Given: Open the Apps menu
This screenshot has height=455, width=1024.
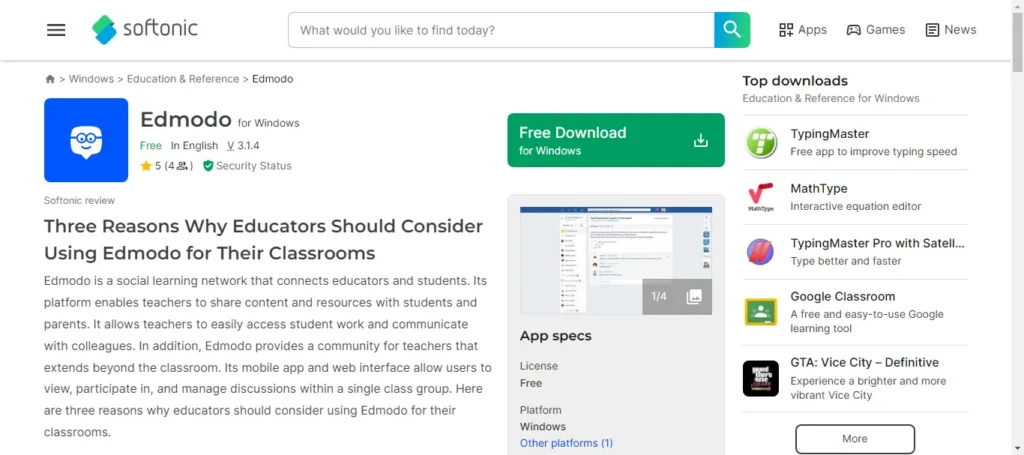Looking at the screenshot, I should (803, 30).
